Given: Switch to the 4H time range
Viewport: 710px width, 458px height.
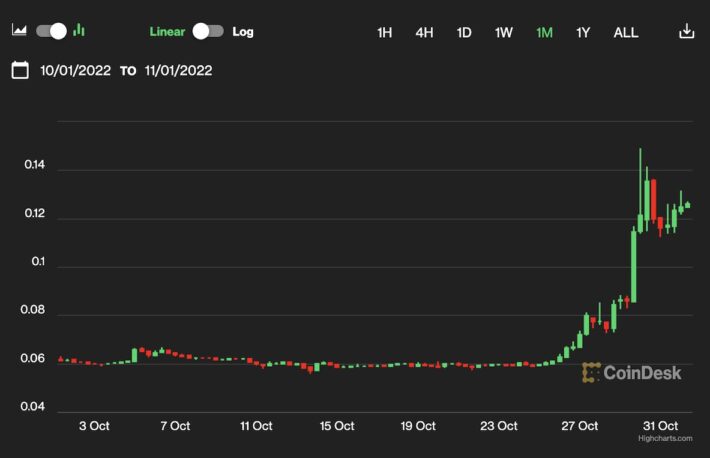Looking at the screenshot, I should point(424,33).
